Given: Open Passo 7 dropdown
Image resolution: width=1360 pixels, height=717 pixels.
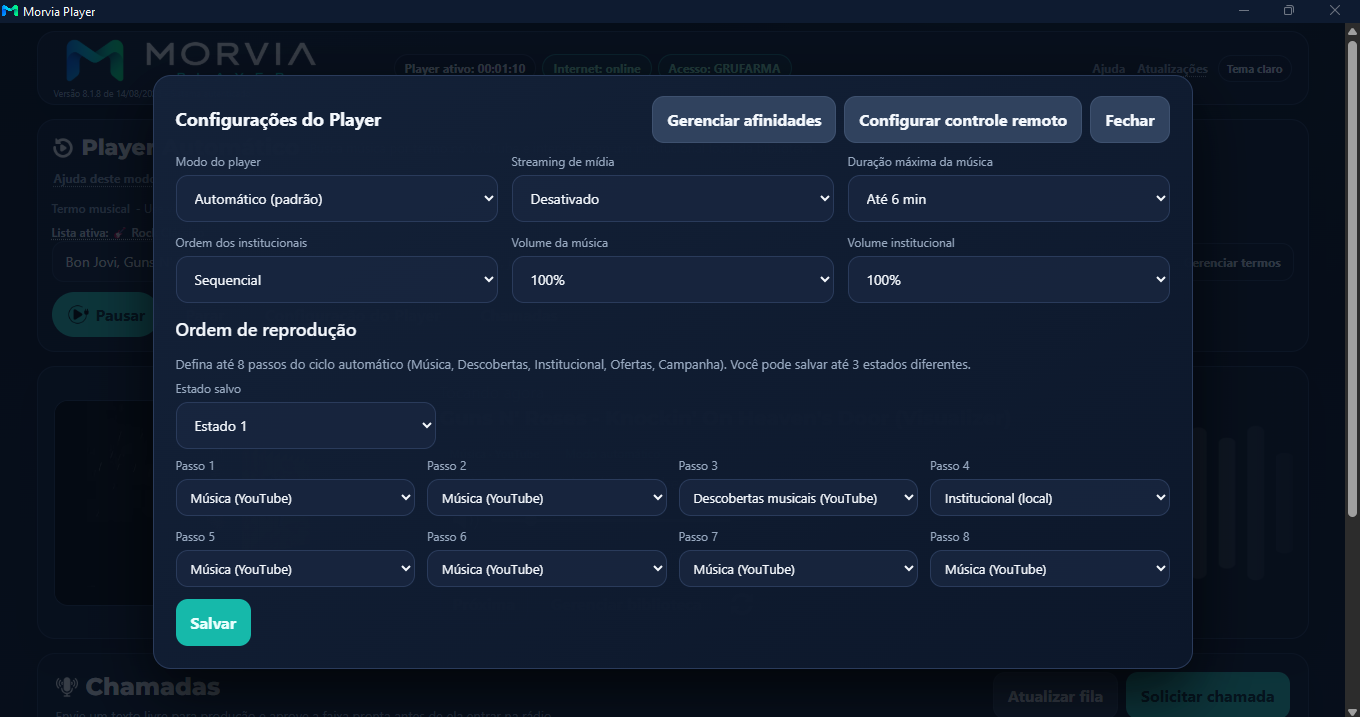Looking at the screenshot, I should click(x=798, y=569).
